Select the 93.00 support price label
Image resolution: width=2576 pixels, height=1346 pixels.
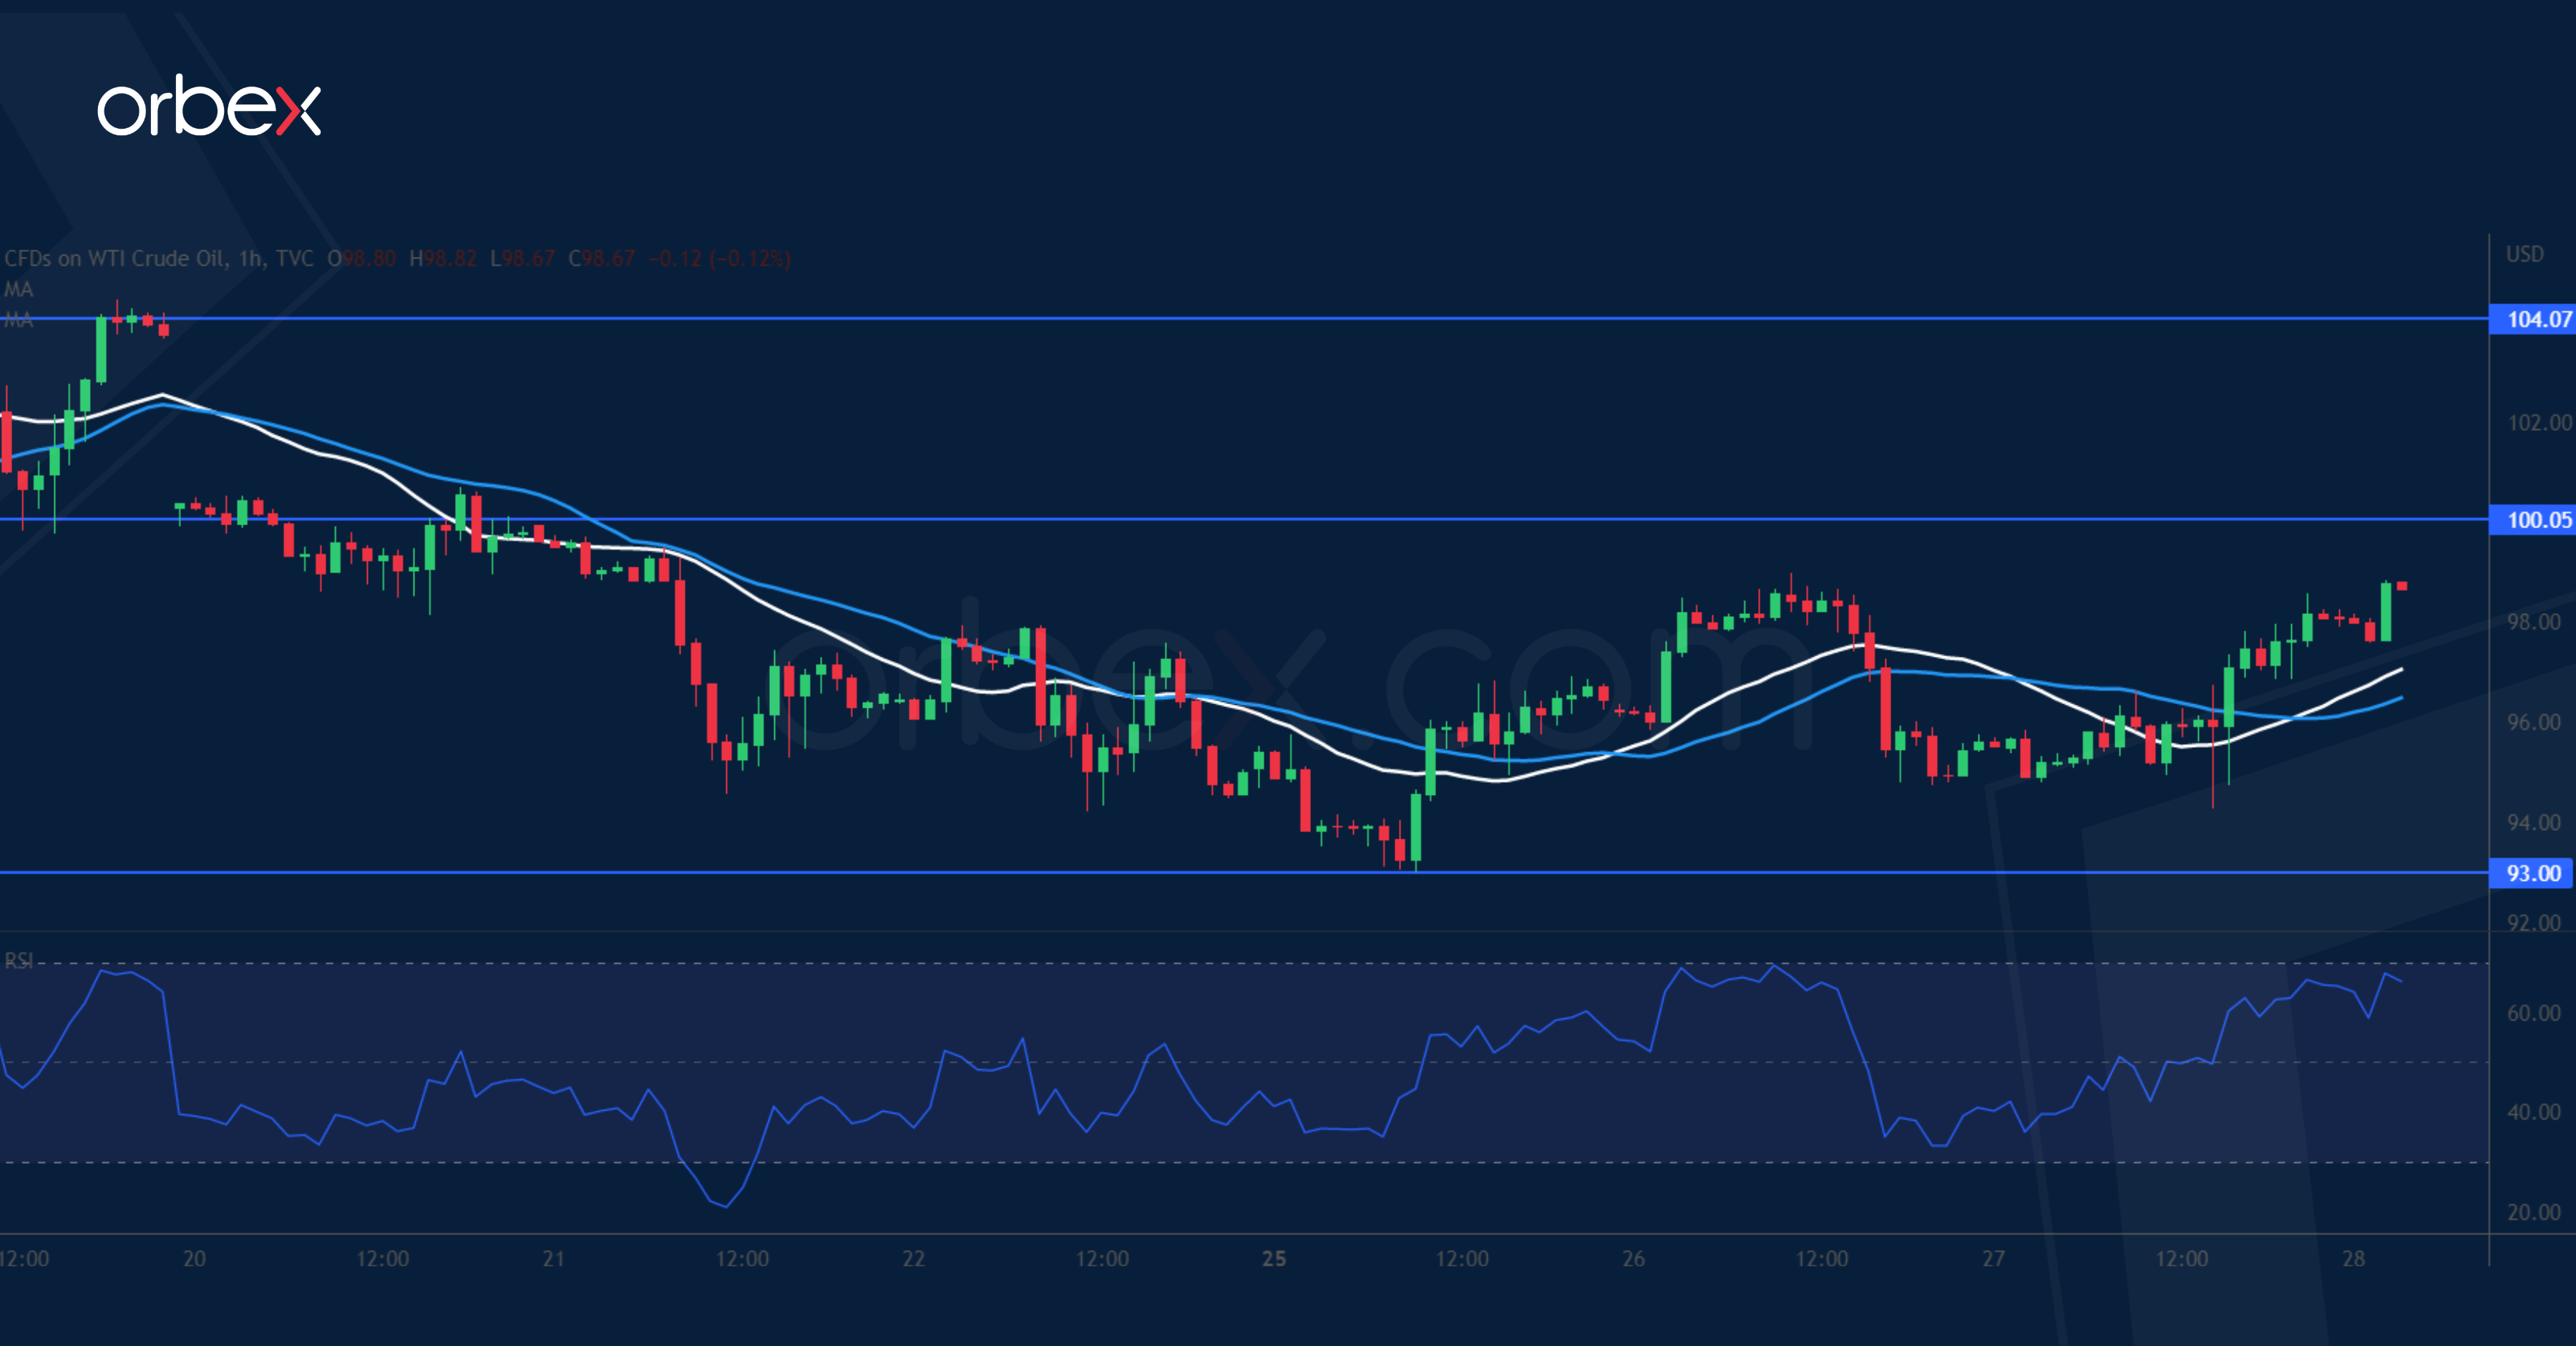click(2532, 873)
